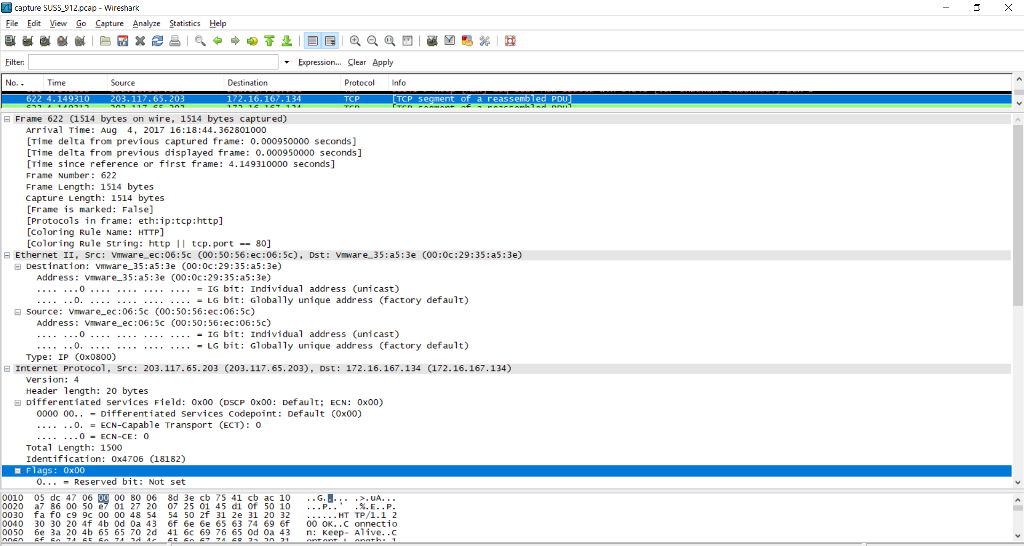Restart the running capture icon
This screenshot has height=546, width=1024.
tap(80, 40)
